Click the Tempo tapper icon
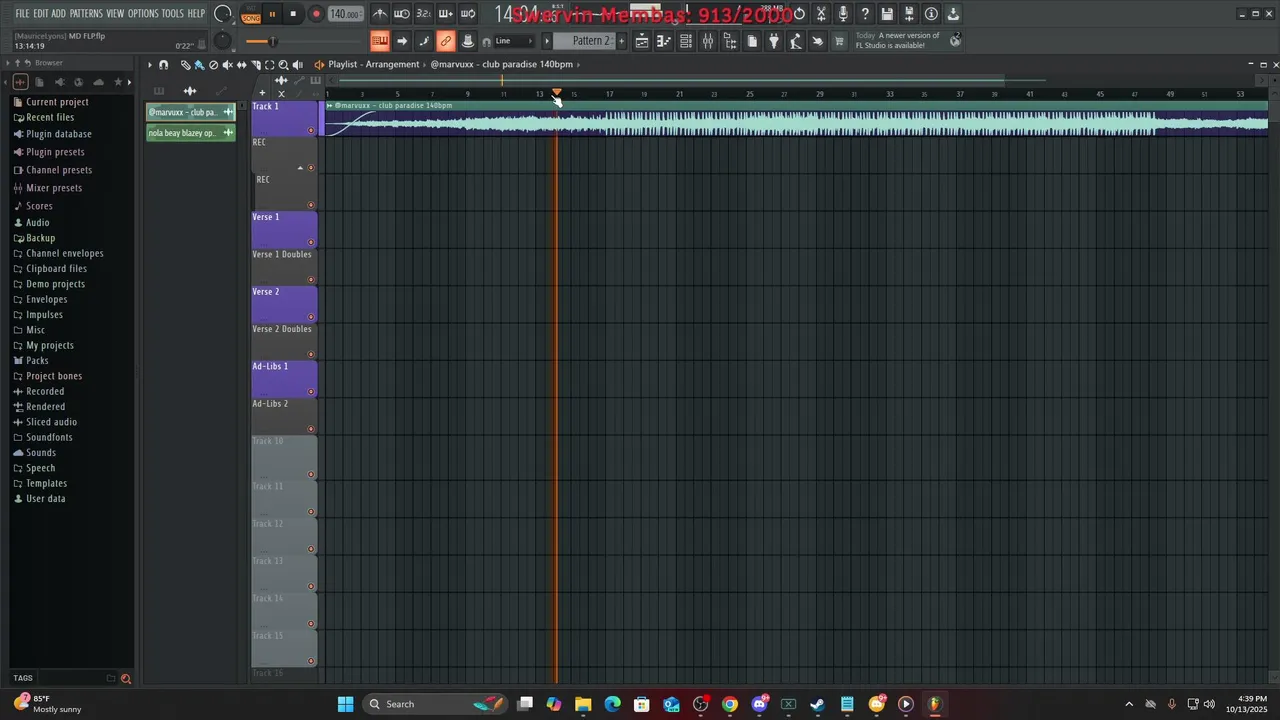1280x720 pixels. click(x=795, y=41)
